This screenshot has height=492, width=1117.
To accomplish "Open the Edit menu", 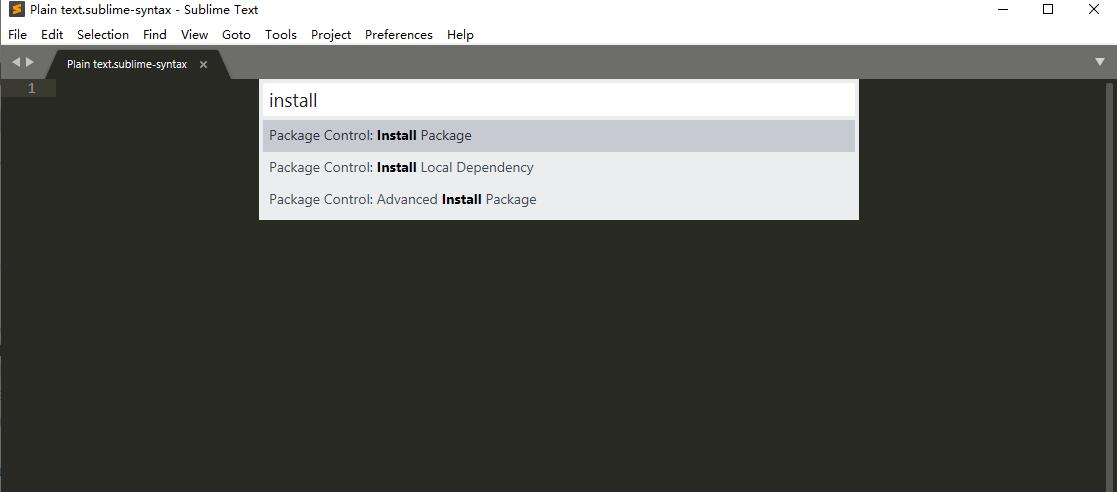I will pos(52,34).
